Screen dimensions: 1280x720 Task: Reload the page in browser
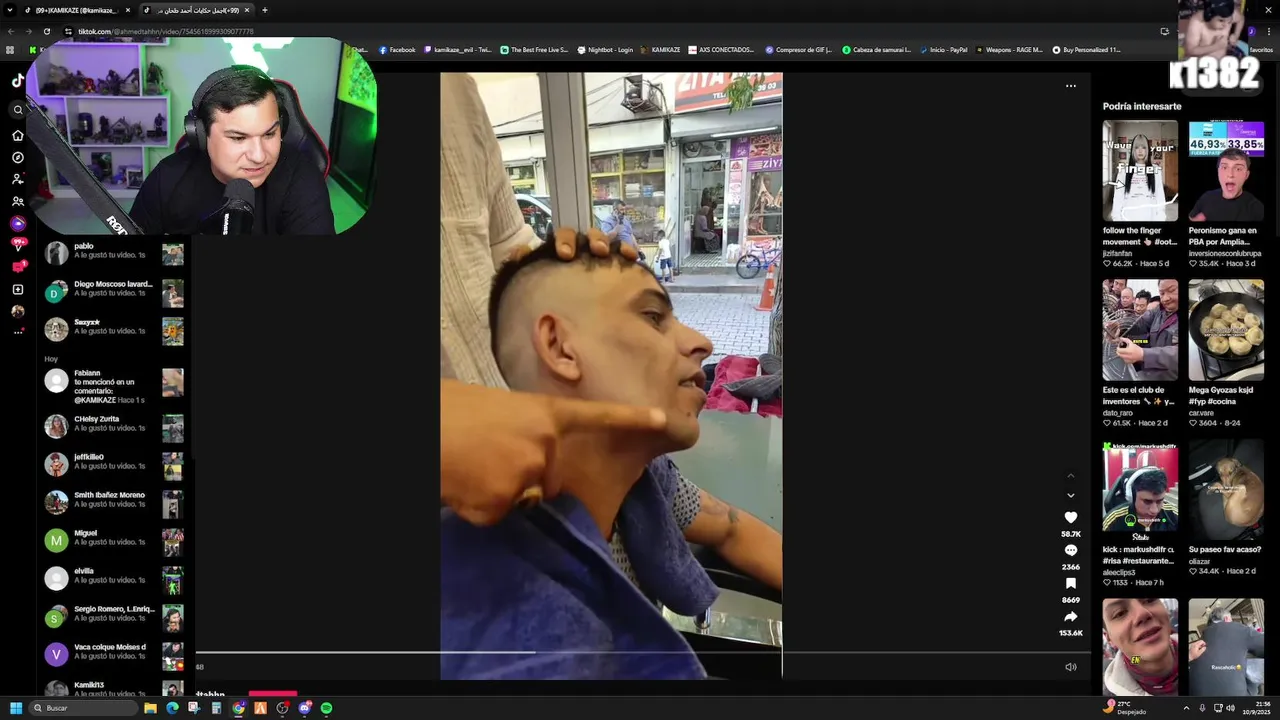[46, 31]
